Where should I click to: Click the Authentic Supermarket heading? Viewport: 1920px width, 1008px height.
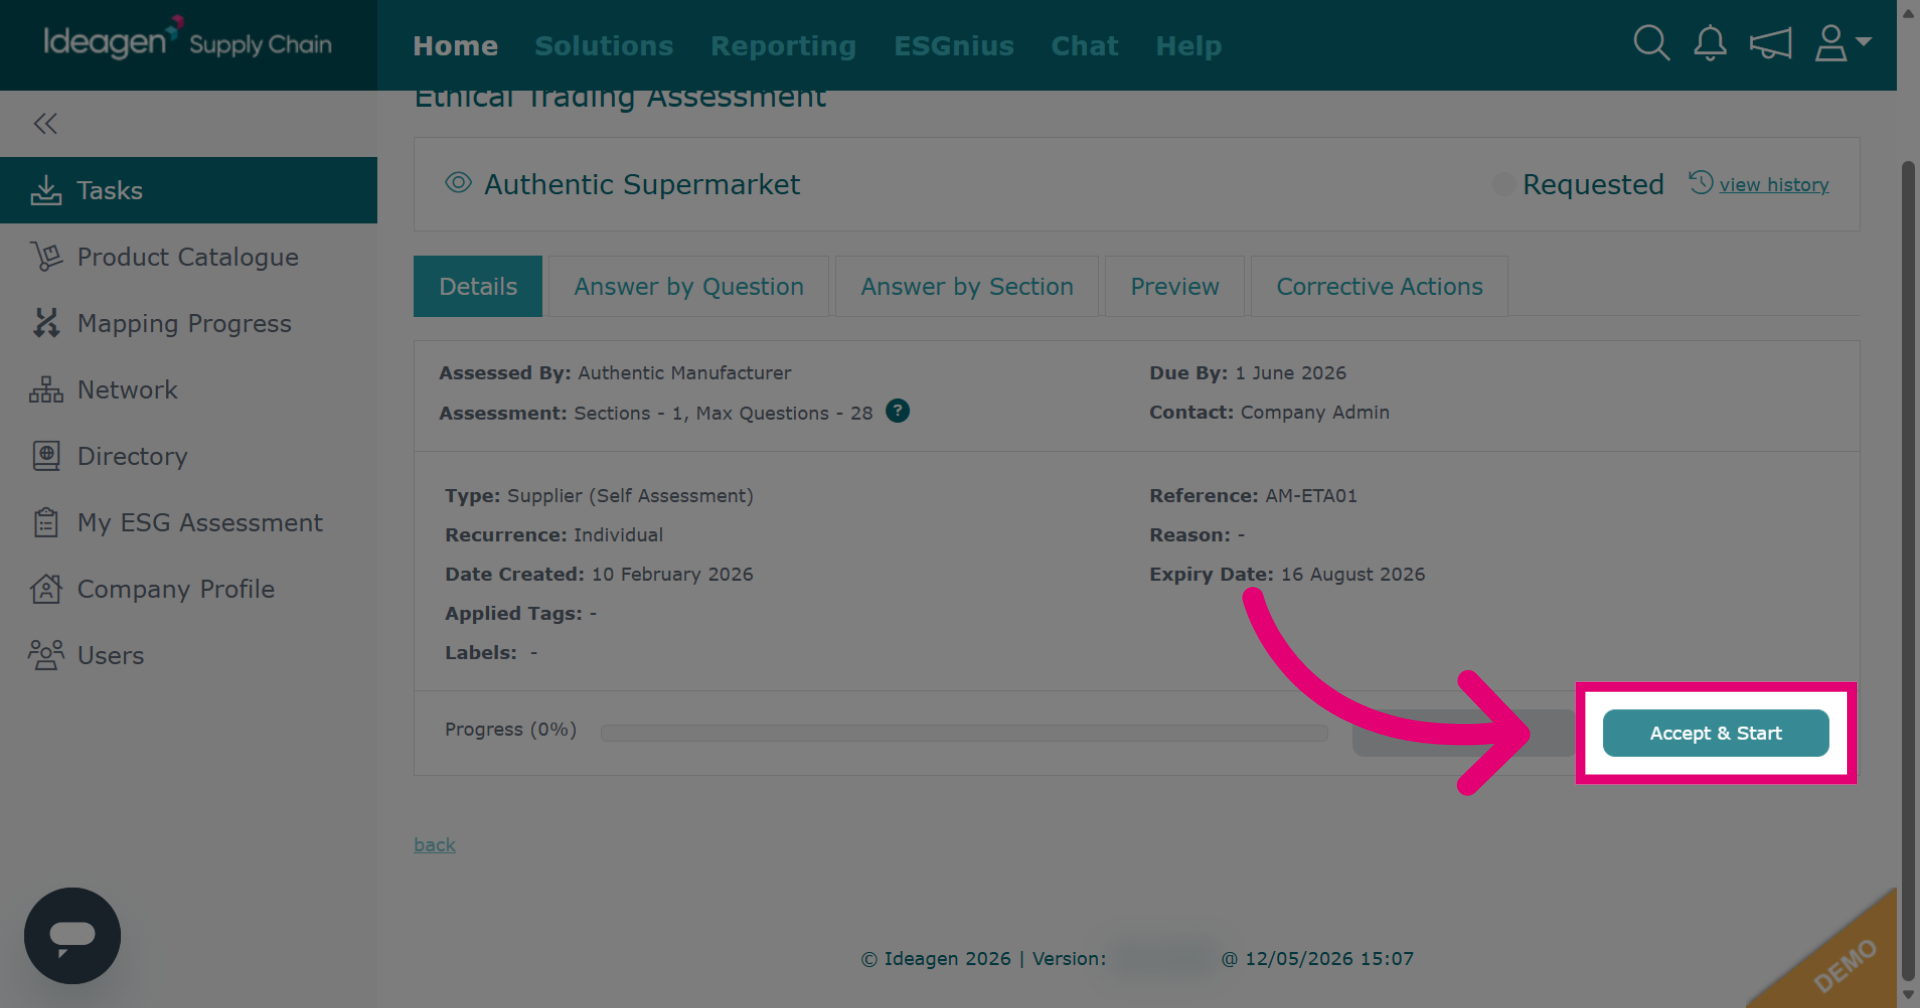click(x=642, y=184)
